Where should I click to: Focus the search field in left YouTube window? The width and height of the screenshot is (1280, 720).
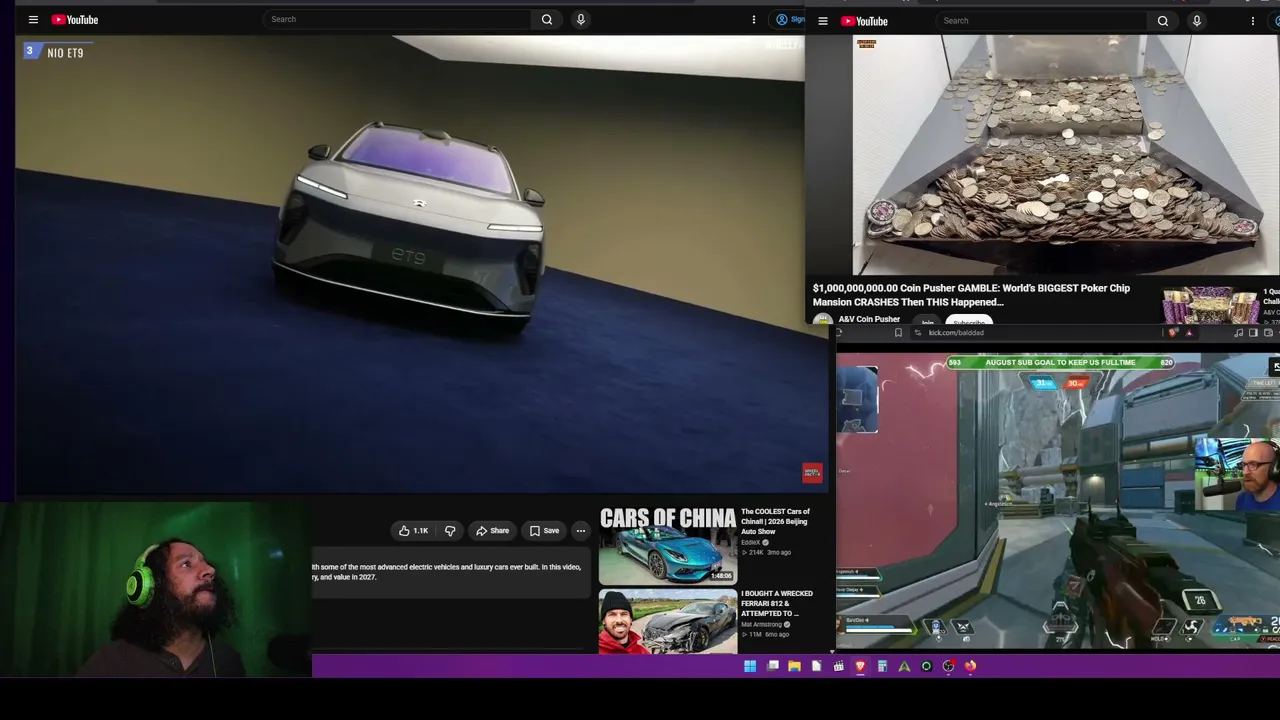tap(398, 19)
